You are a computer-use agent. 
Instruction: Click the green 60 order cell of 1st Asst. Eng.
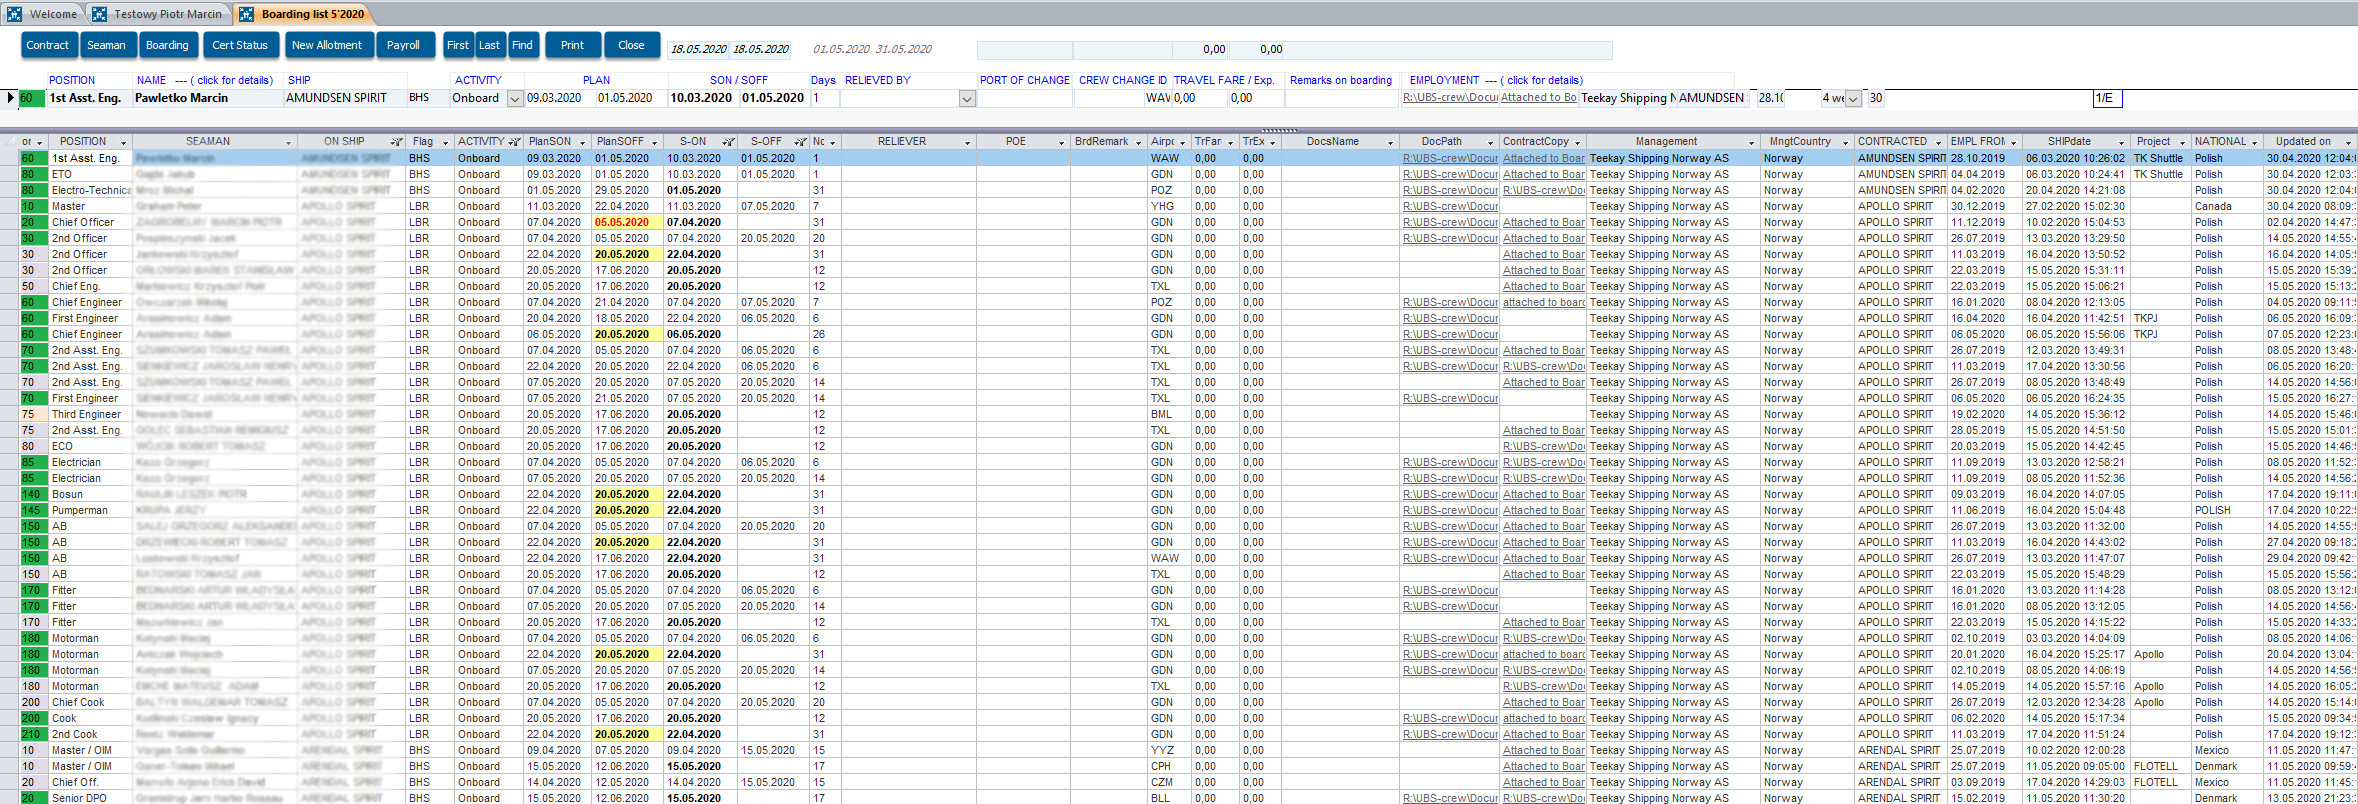click(x=33, y=158)
